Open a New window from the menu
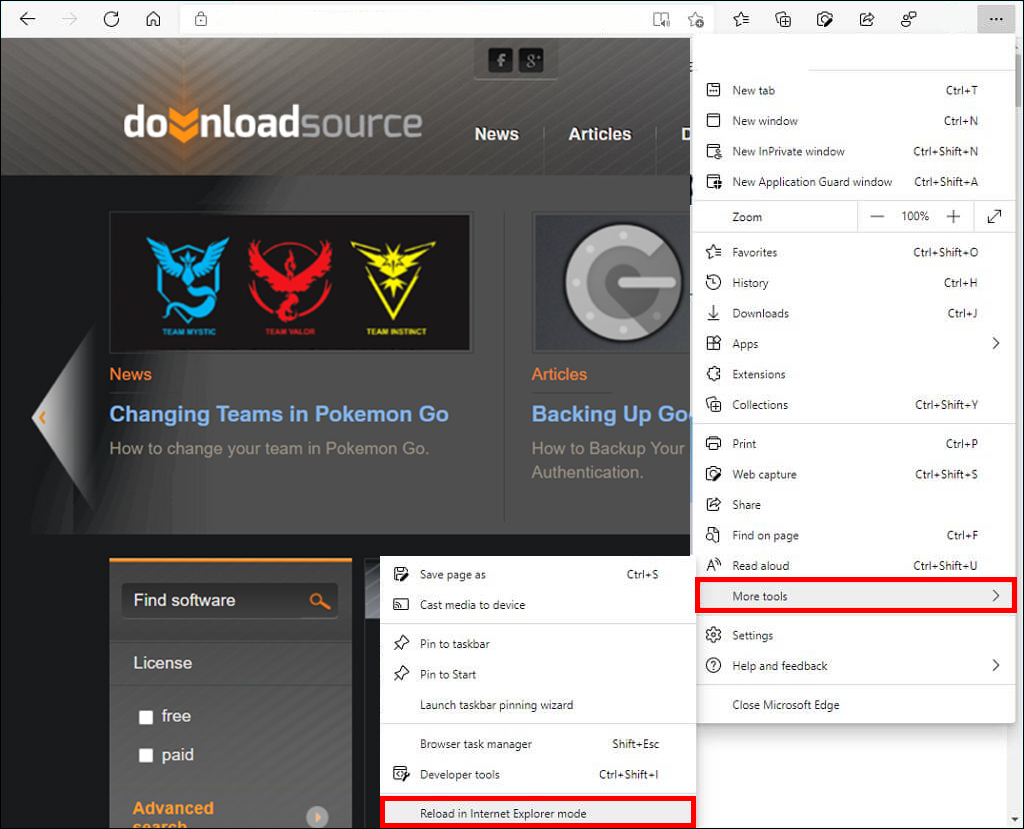Viewport: 1024px width, 829px height. click(x=854, y=121)
